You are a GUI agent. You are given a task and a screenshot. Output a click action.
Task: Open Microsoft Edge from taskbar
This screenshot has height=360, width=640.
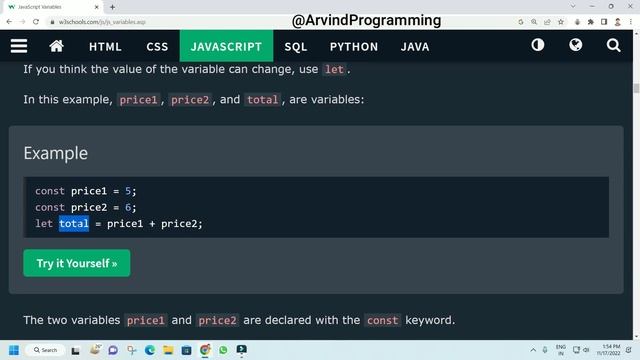point(150,350)
